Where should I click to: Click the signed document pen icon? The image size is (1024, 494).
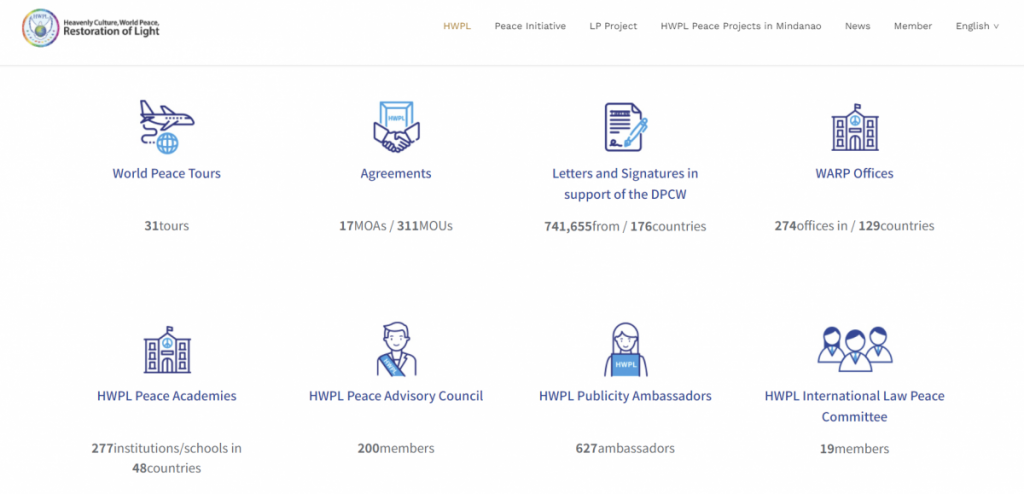[x=625, y=127]
